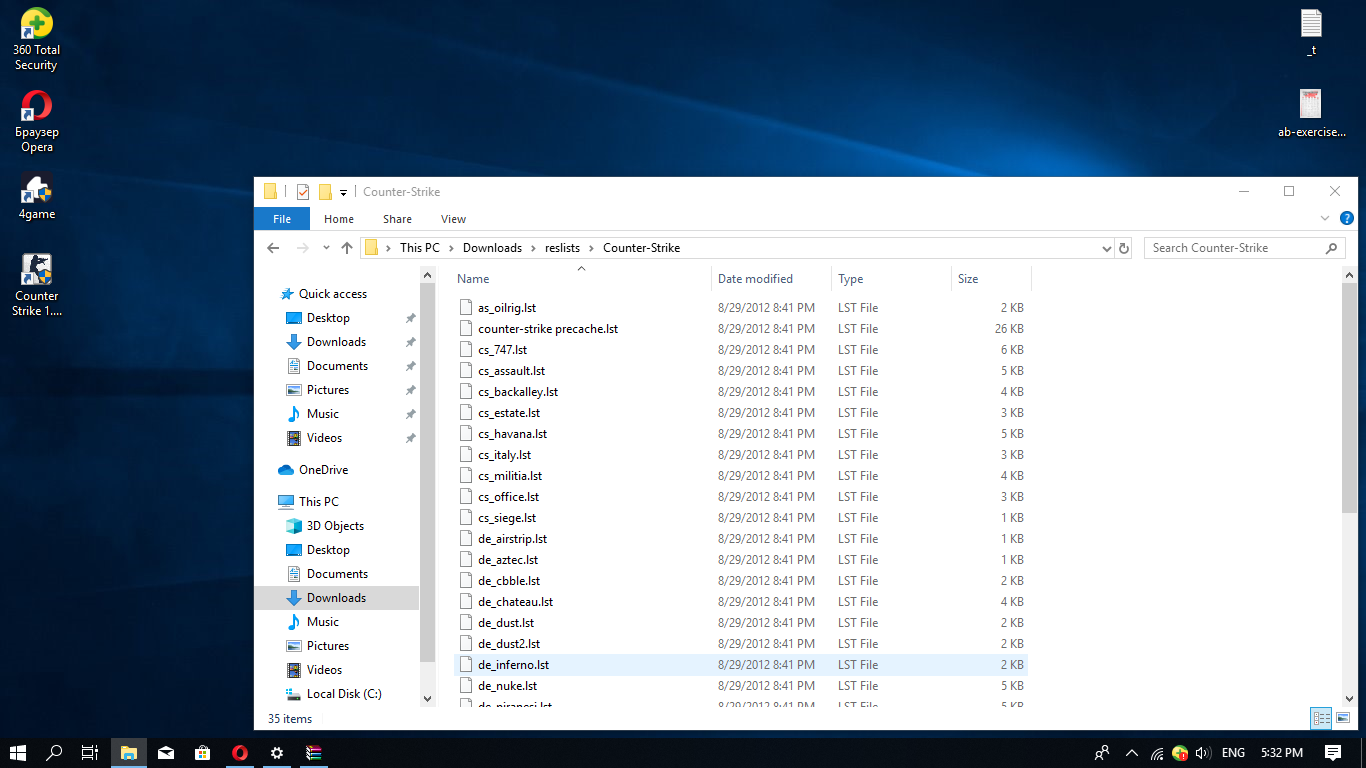Click the New folder icon in Explorer title bar
Image resolution: width=1366 pixels, height=768 pixels.
325,192
